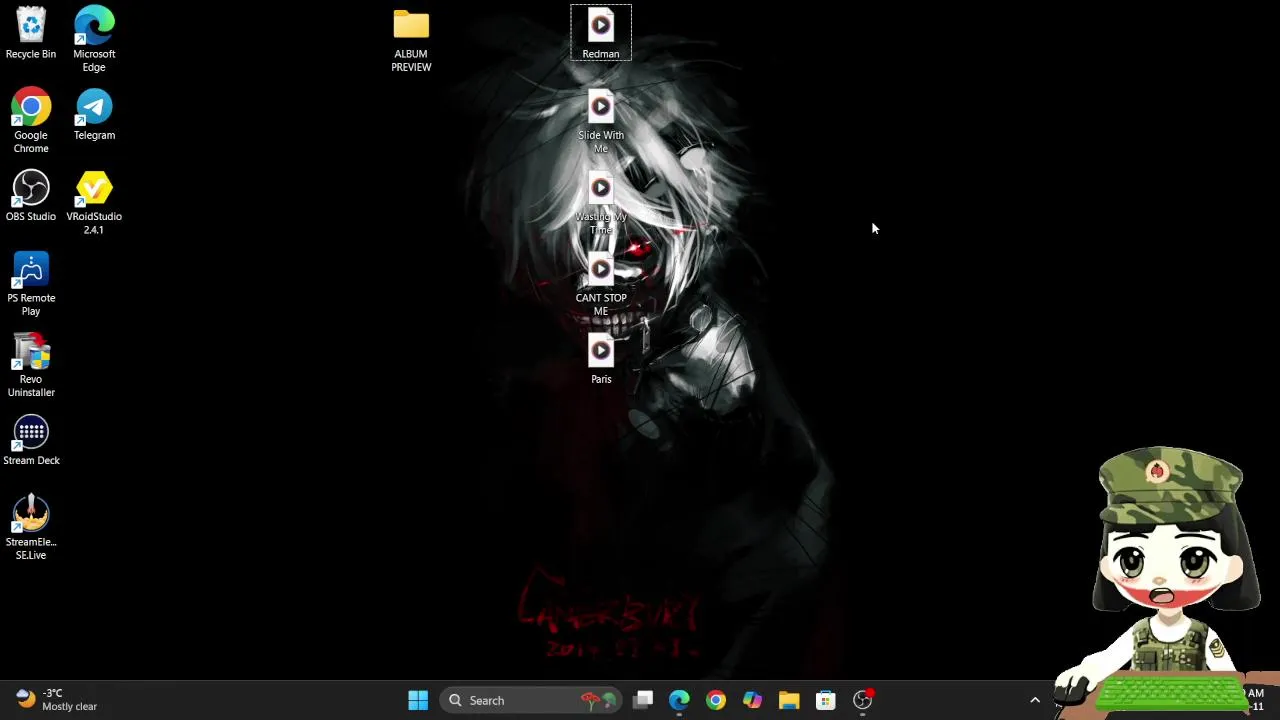Select the Redman media file
The image size is (1280, 720).
coord(601,33)
